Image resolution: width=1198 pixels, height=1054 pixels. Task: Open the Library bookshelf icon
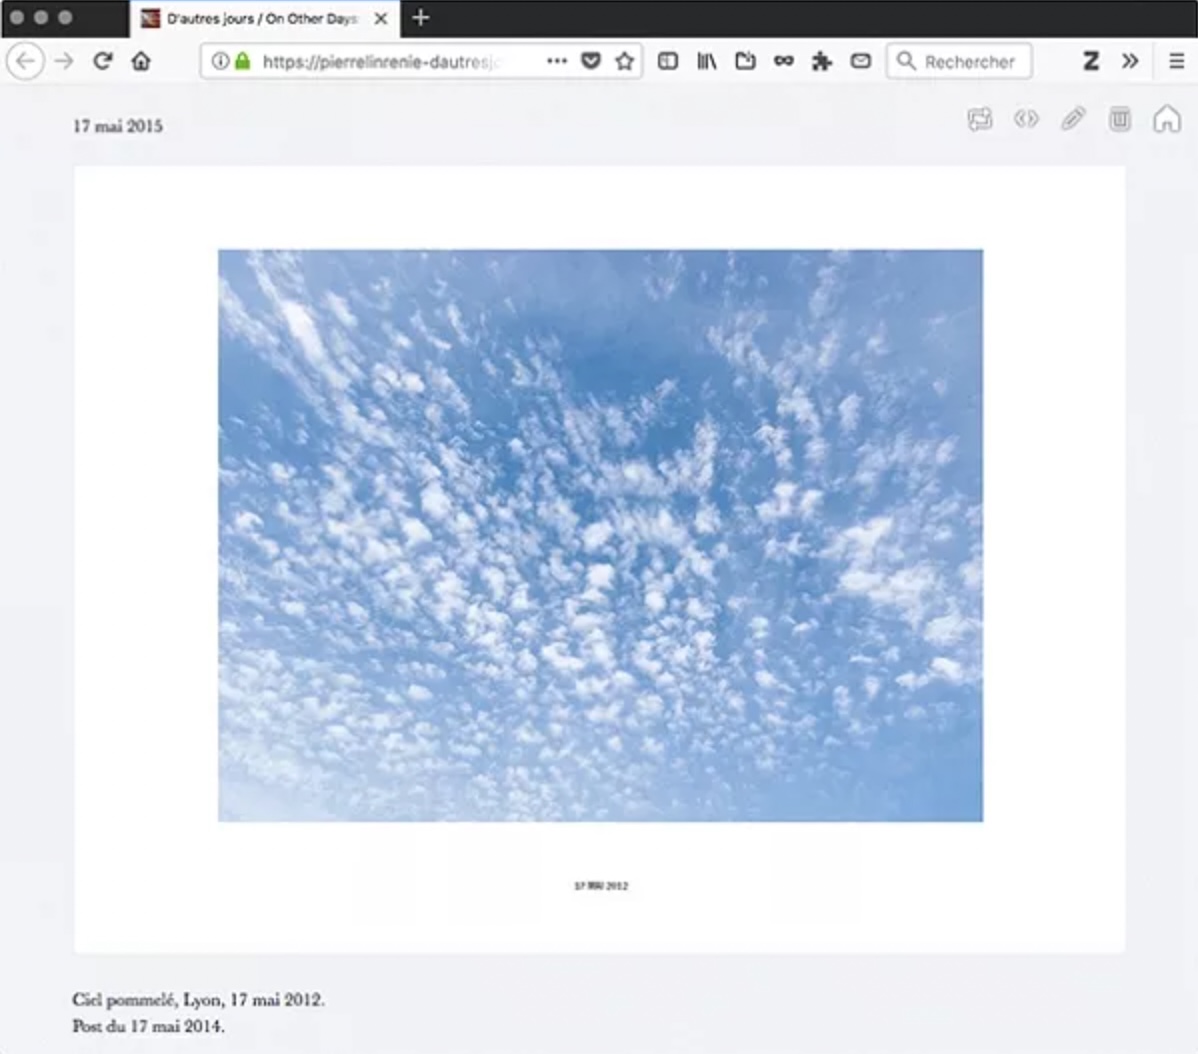(707, 61)
